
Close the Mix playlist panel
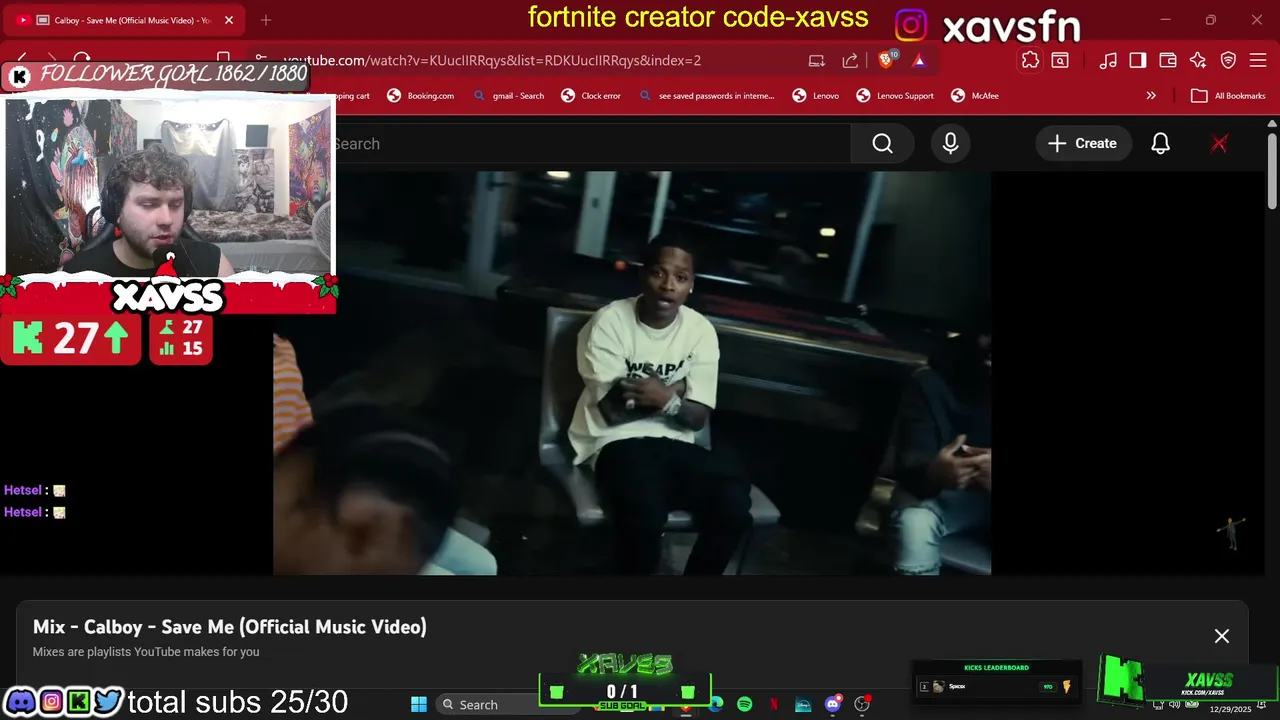pos(1221,636)
